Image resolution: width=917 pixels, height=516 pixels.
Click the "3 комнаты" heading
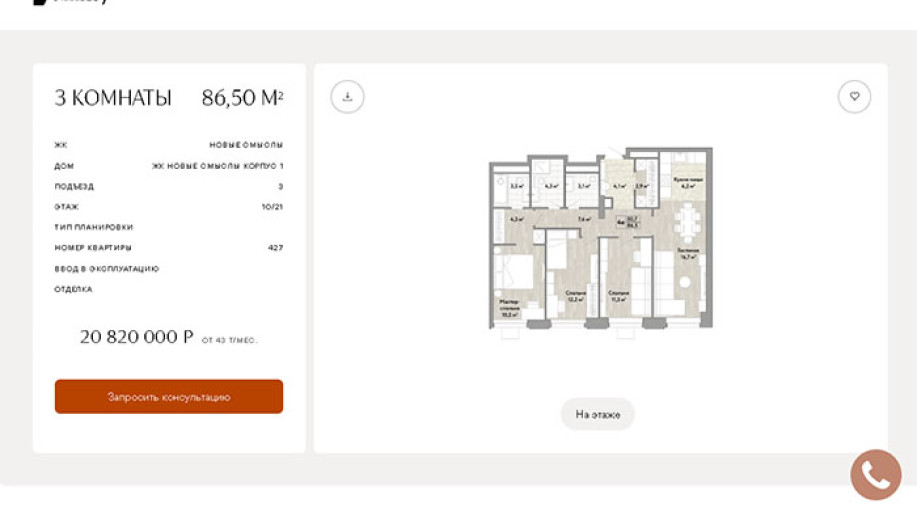pyautogui.click(x=113, y=98)
